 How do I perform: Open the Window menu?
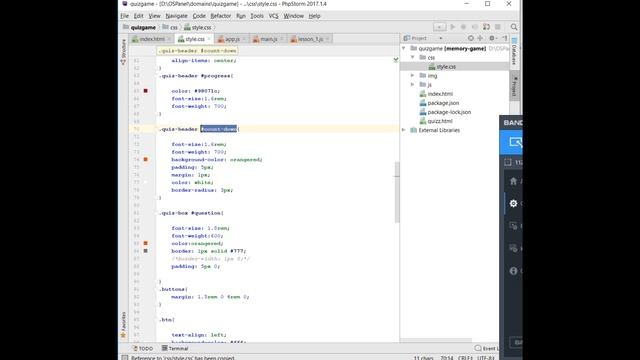(x=293, y=16)
